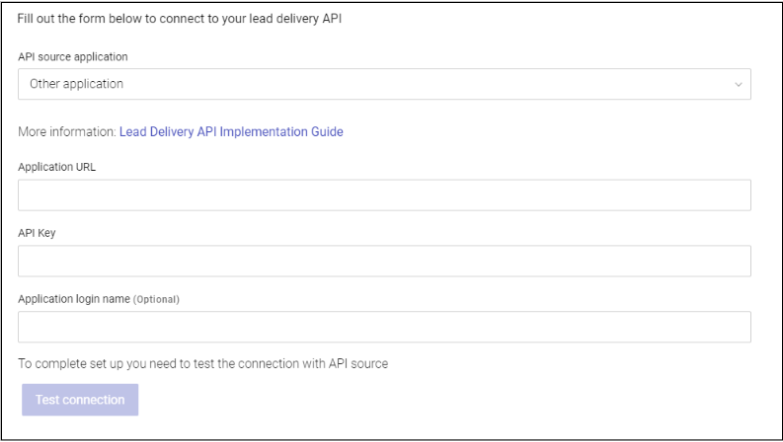Focus the API Key input box
Image resolution: width=783 pixels, height=442 pixels.
pyautogui.click(x=384, y=261)
